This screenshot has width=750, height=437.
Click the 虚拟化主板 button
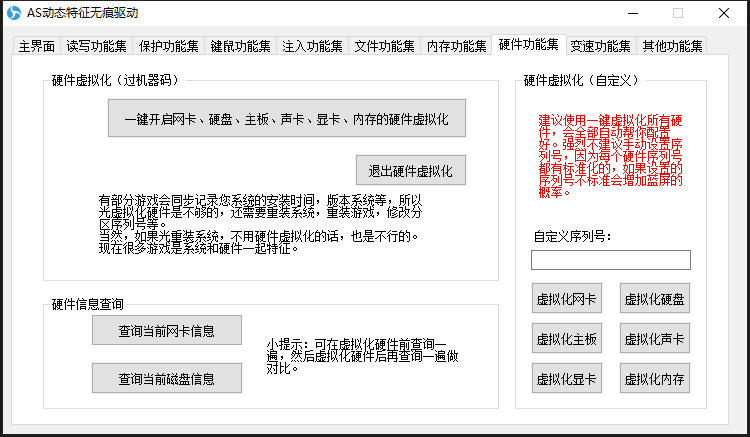click(x=567, y=339)
